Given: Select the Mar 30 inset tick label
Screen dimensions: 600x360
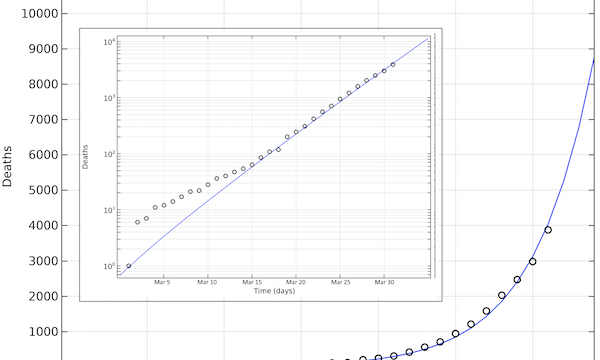Looking at the screenshot, I should point(384,282).
